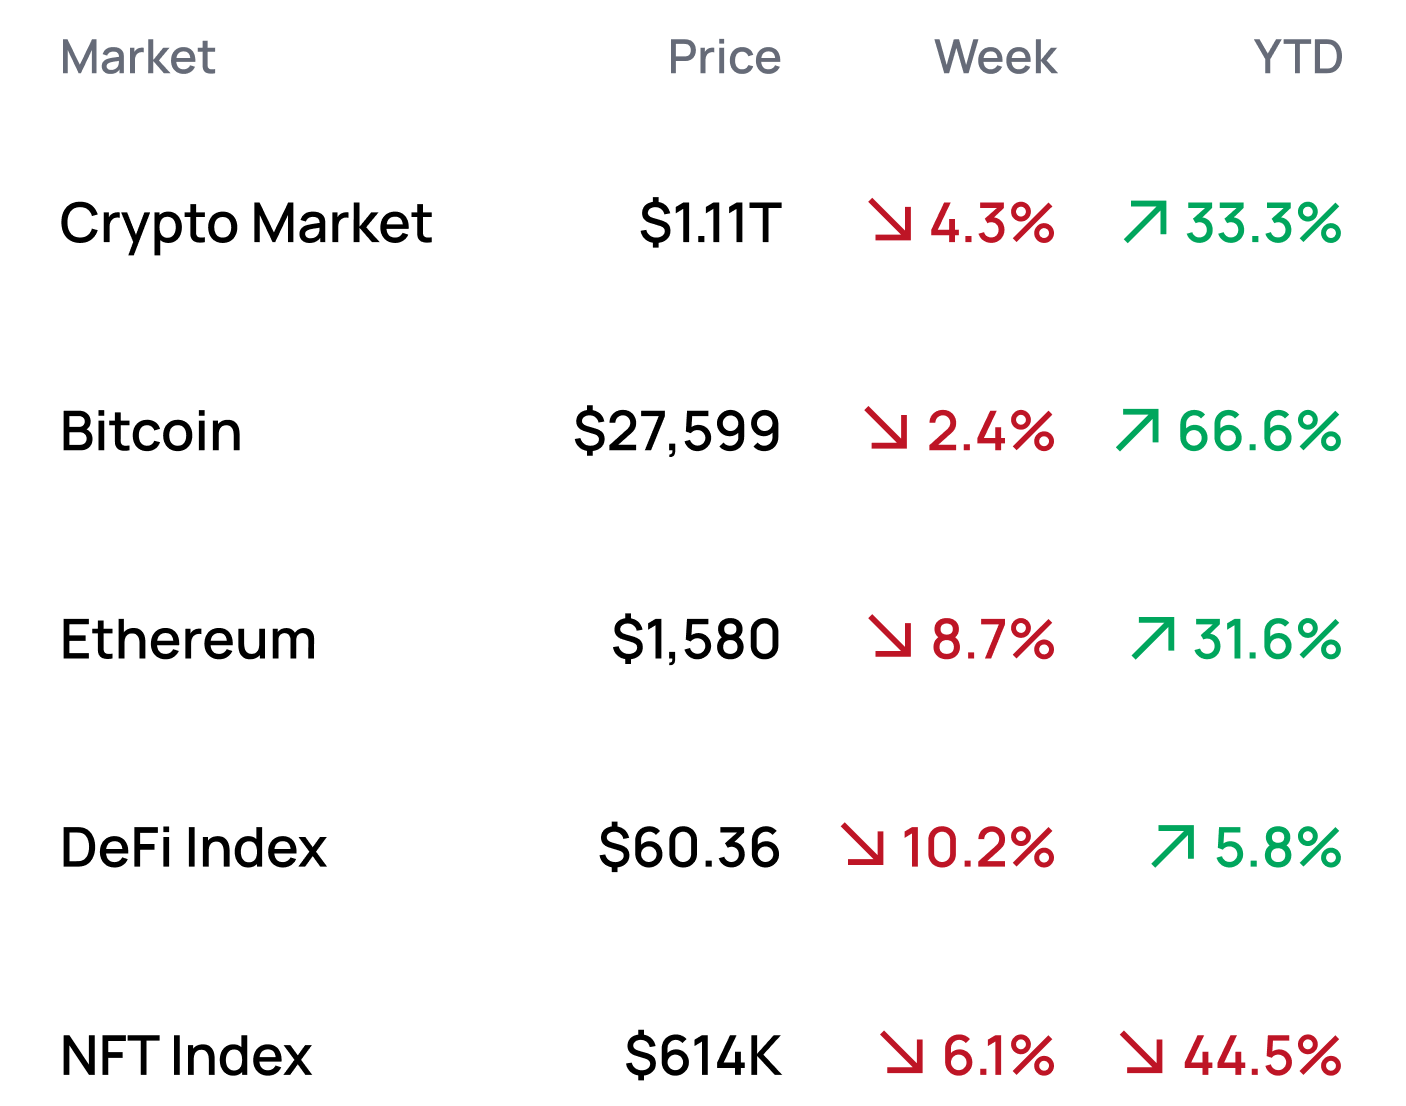1406x1106 pixels.
Task: Click Bitcoin's green YTD up arrow
Action: tap(1138, 429)
